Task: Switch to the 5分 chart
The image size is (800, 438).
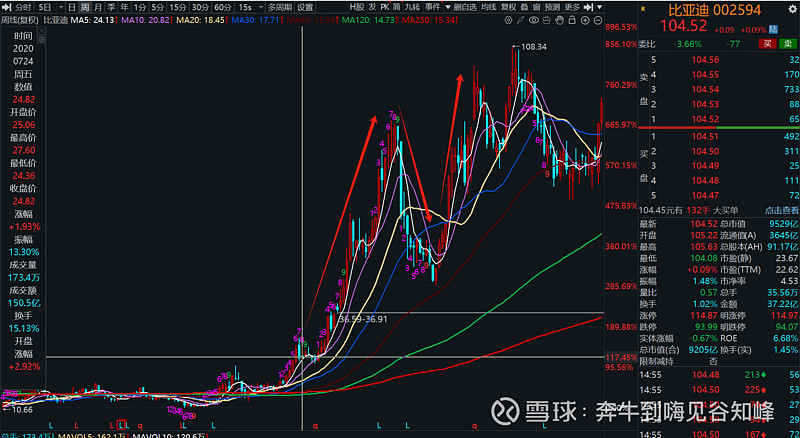Action: click(x=157, y=7)
